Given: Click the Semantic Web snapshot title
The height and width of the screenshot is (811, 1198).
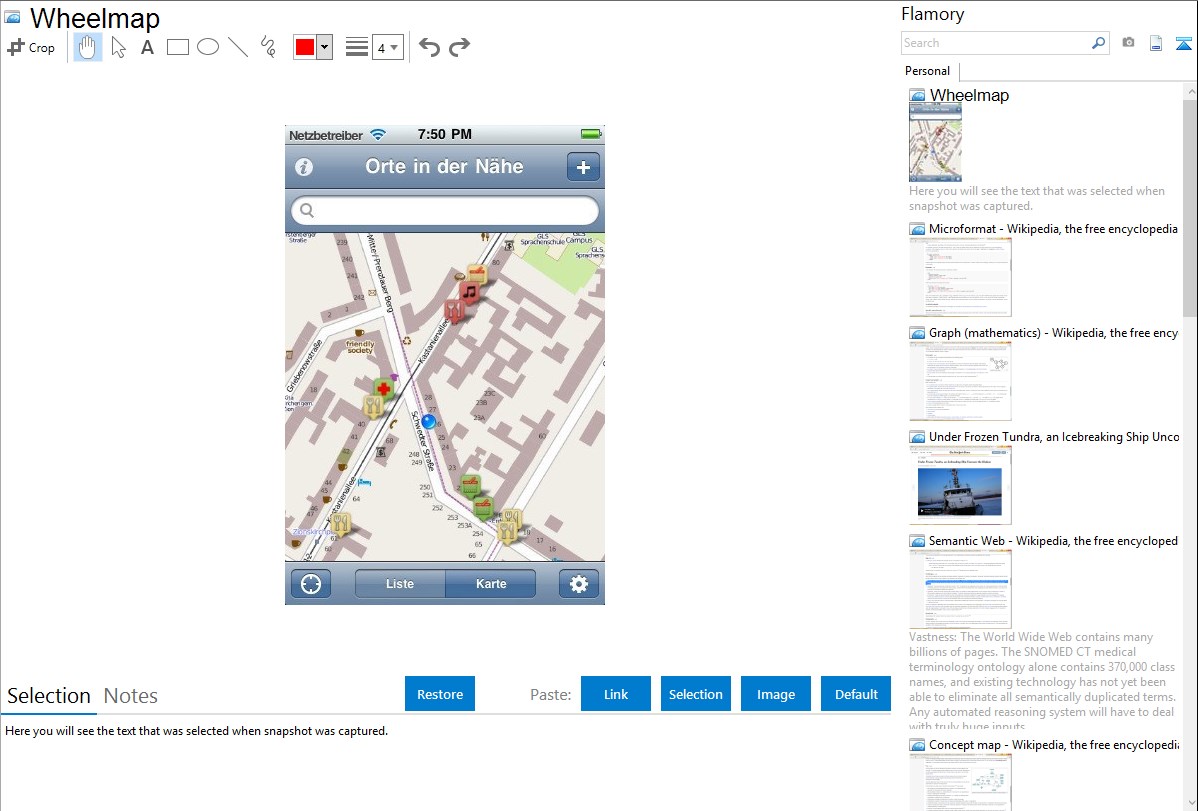Looking at the screenshot, I should point(1054,541).
